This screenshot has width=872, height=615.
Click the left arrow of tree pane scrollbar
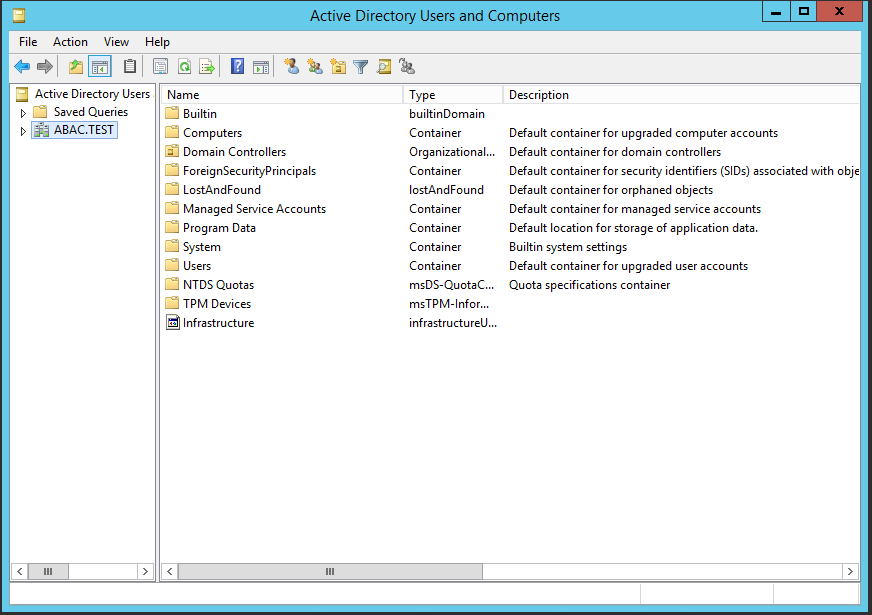(19, 571)
